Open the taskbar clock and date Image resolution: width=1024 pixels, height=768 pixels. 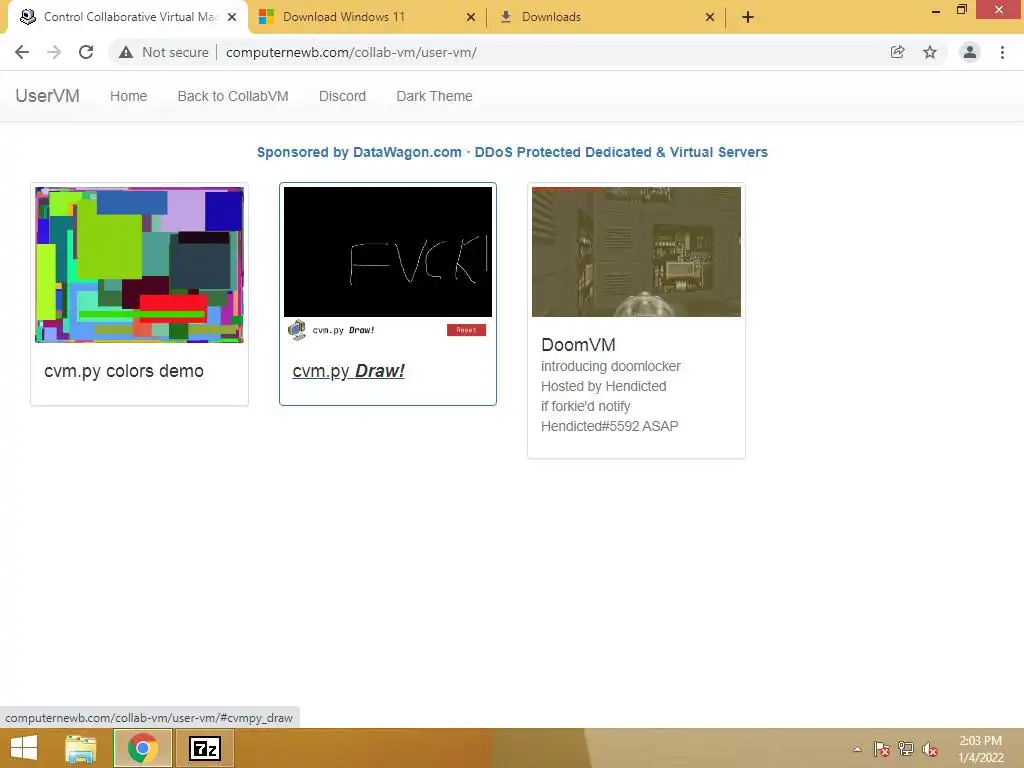click(980, 749)
